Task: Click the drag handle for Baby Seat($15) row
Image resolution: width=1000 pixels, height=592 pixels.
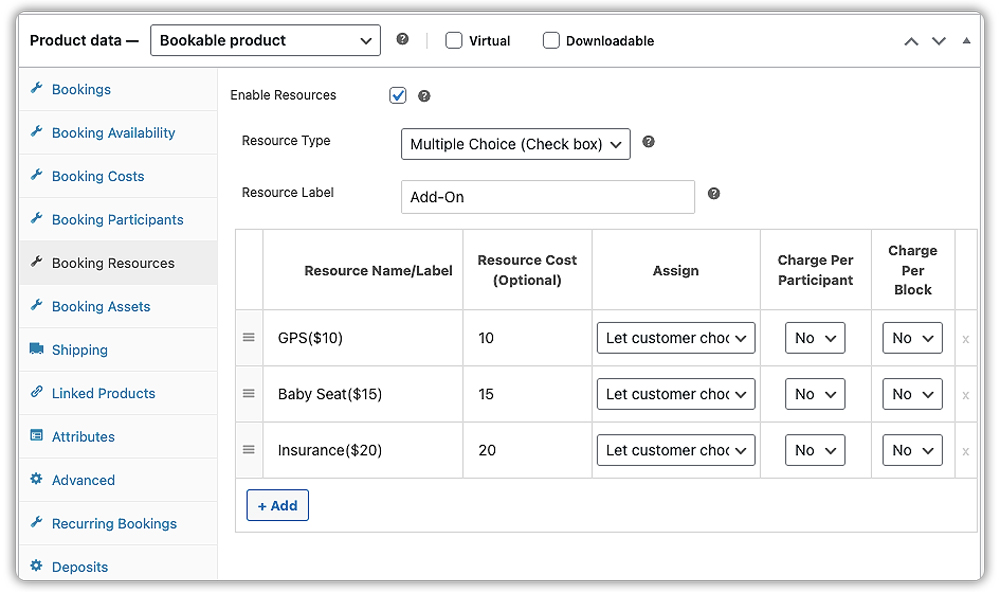Action: (x=249, y=394)
